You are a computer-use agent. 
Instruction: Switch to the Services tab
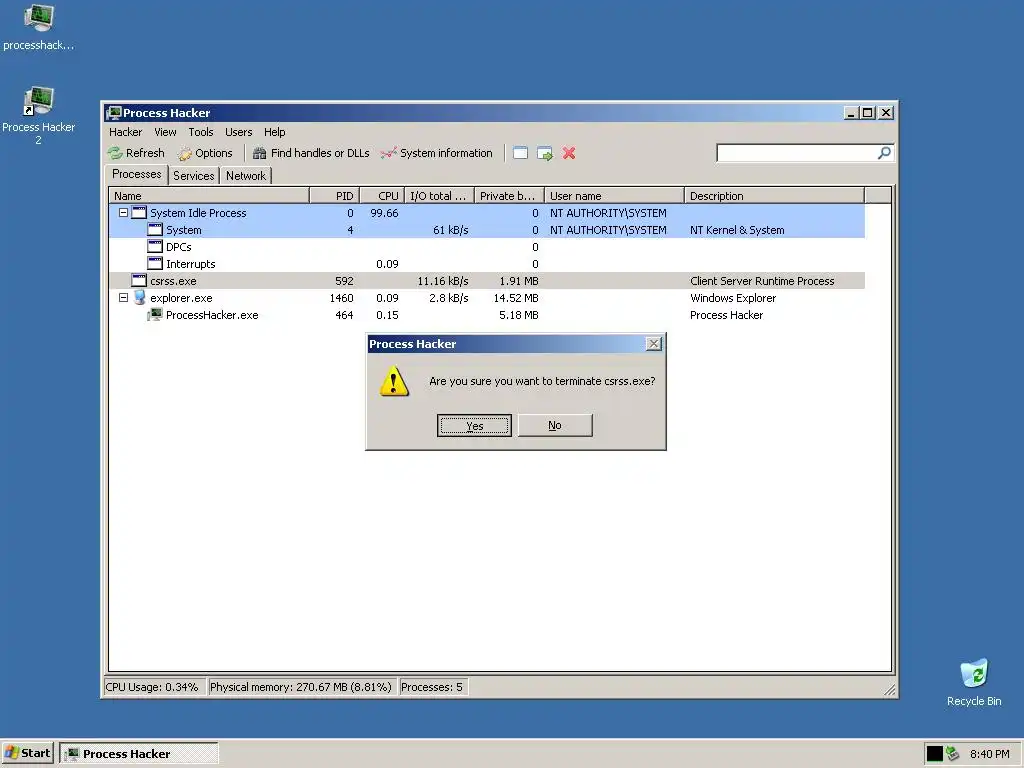pos(193,176)
